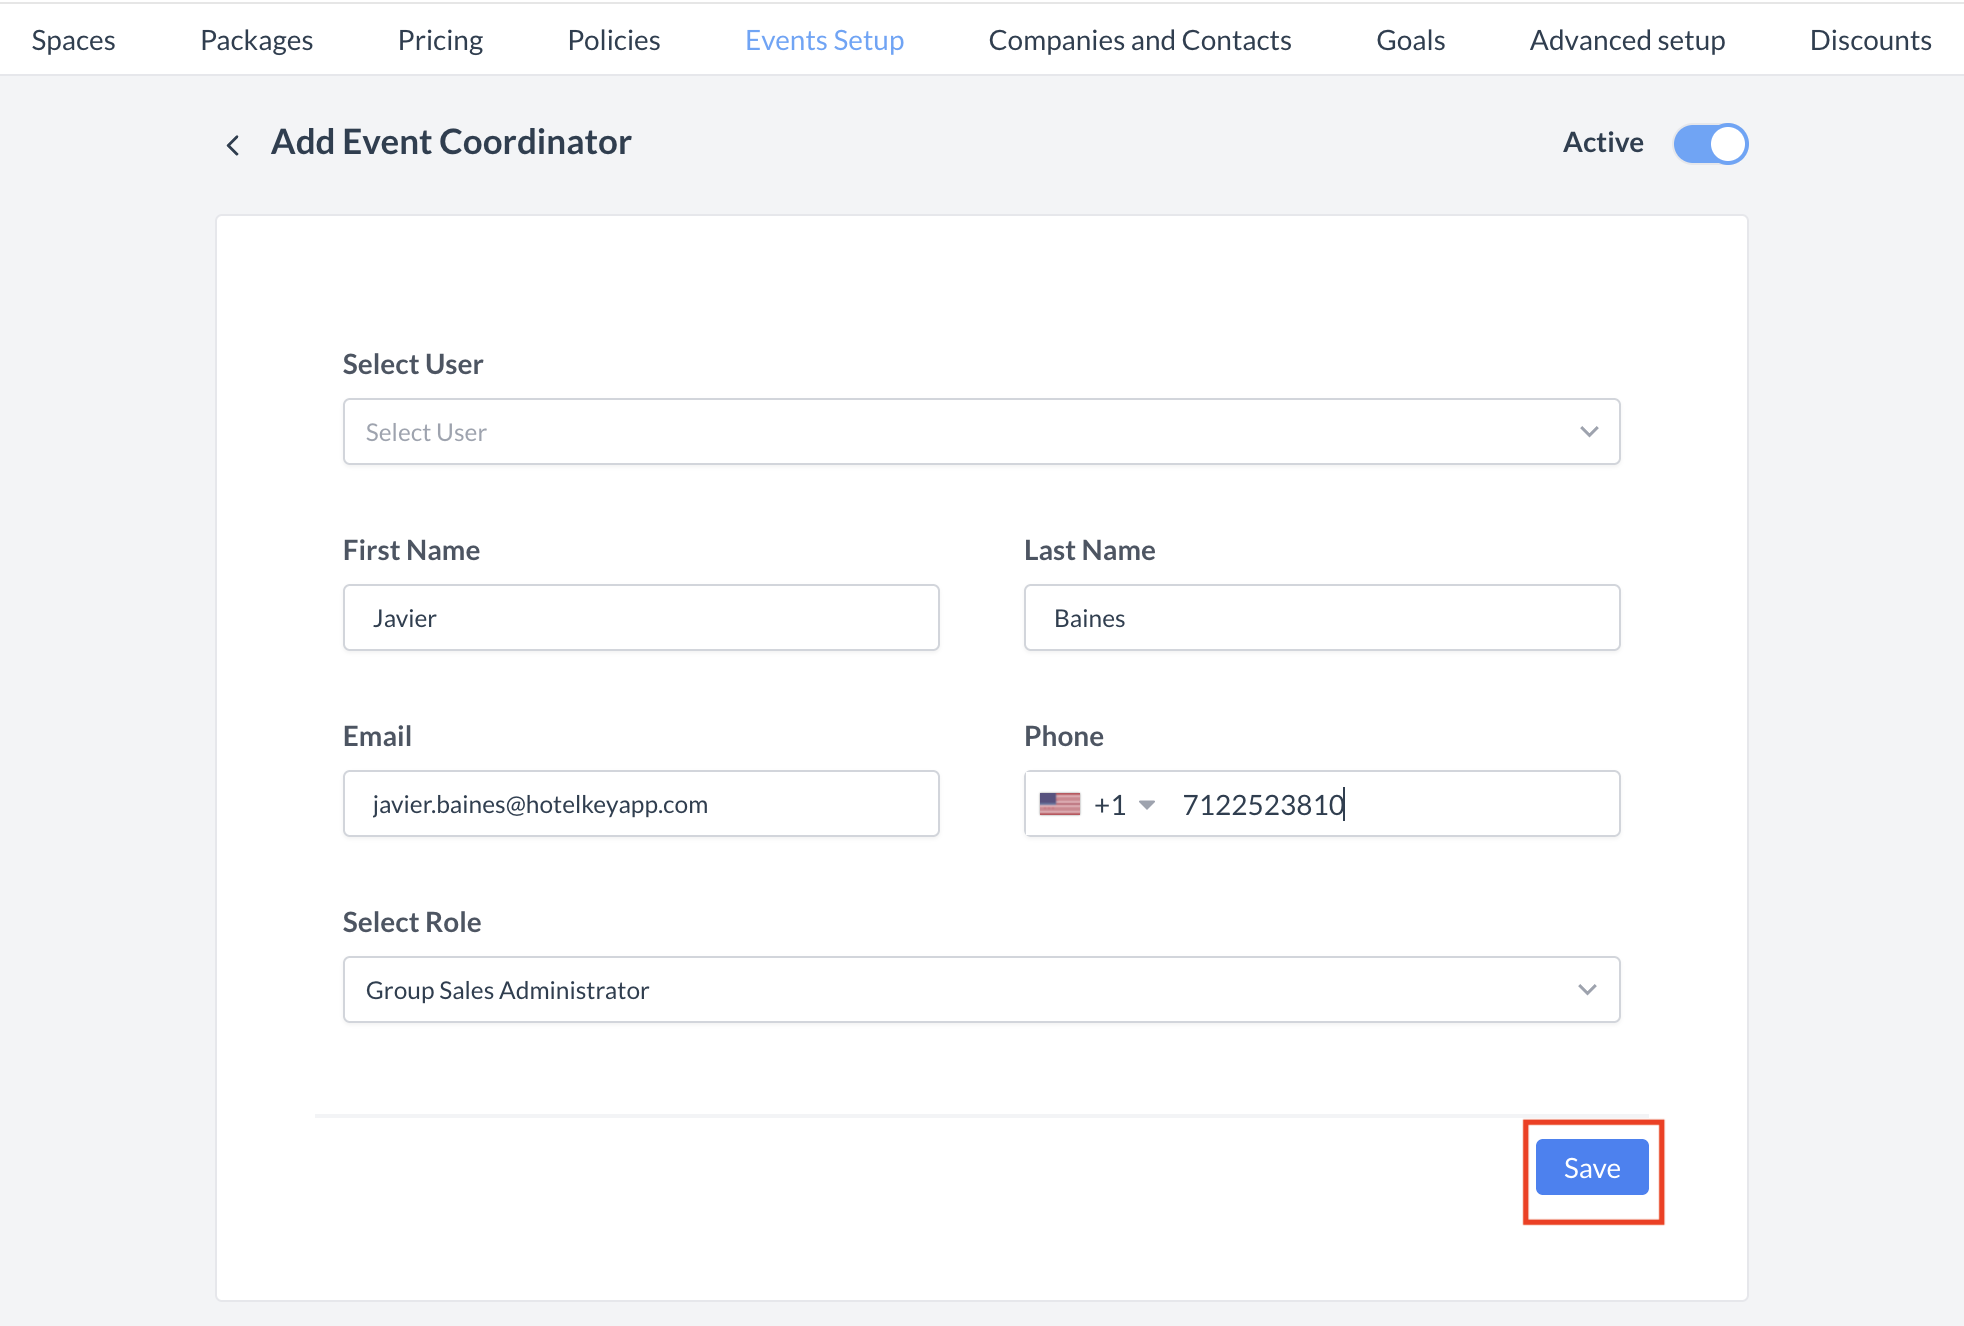The height and width of the screenshot is (1326, 1964).
Task: Open the Companies and Contacts tab
Action: (x=1139, y=40)
